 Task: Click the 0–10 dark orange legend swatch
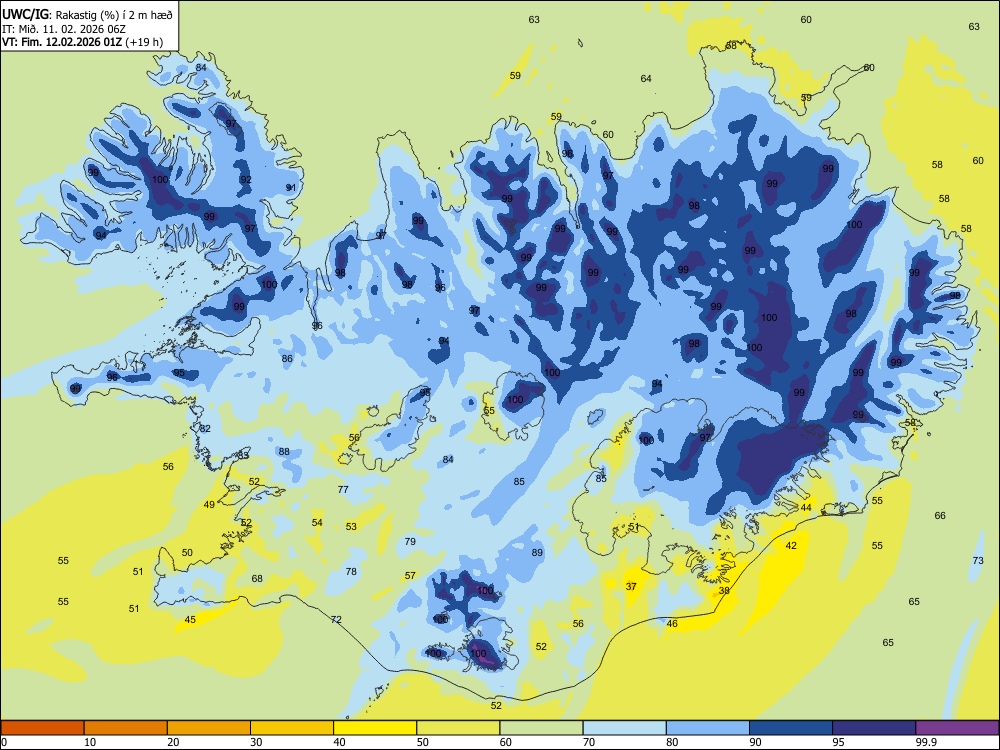[x=42, y=728]
